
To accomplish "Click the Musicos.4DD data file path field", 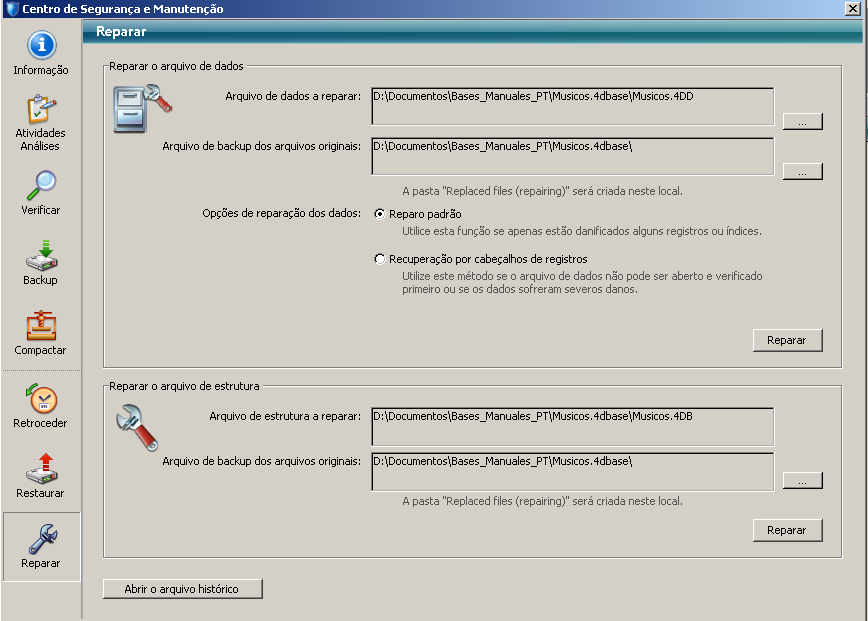I will (x=573, y=106).
